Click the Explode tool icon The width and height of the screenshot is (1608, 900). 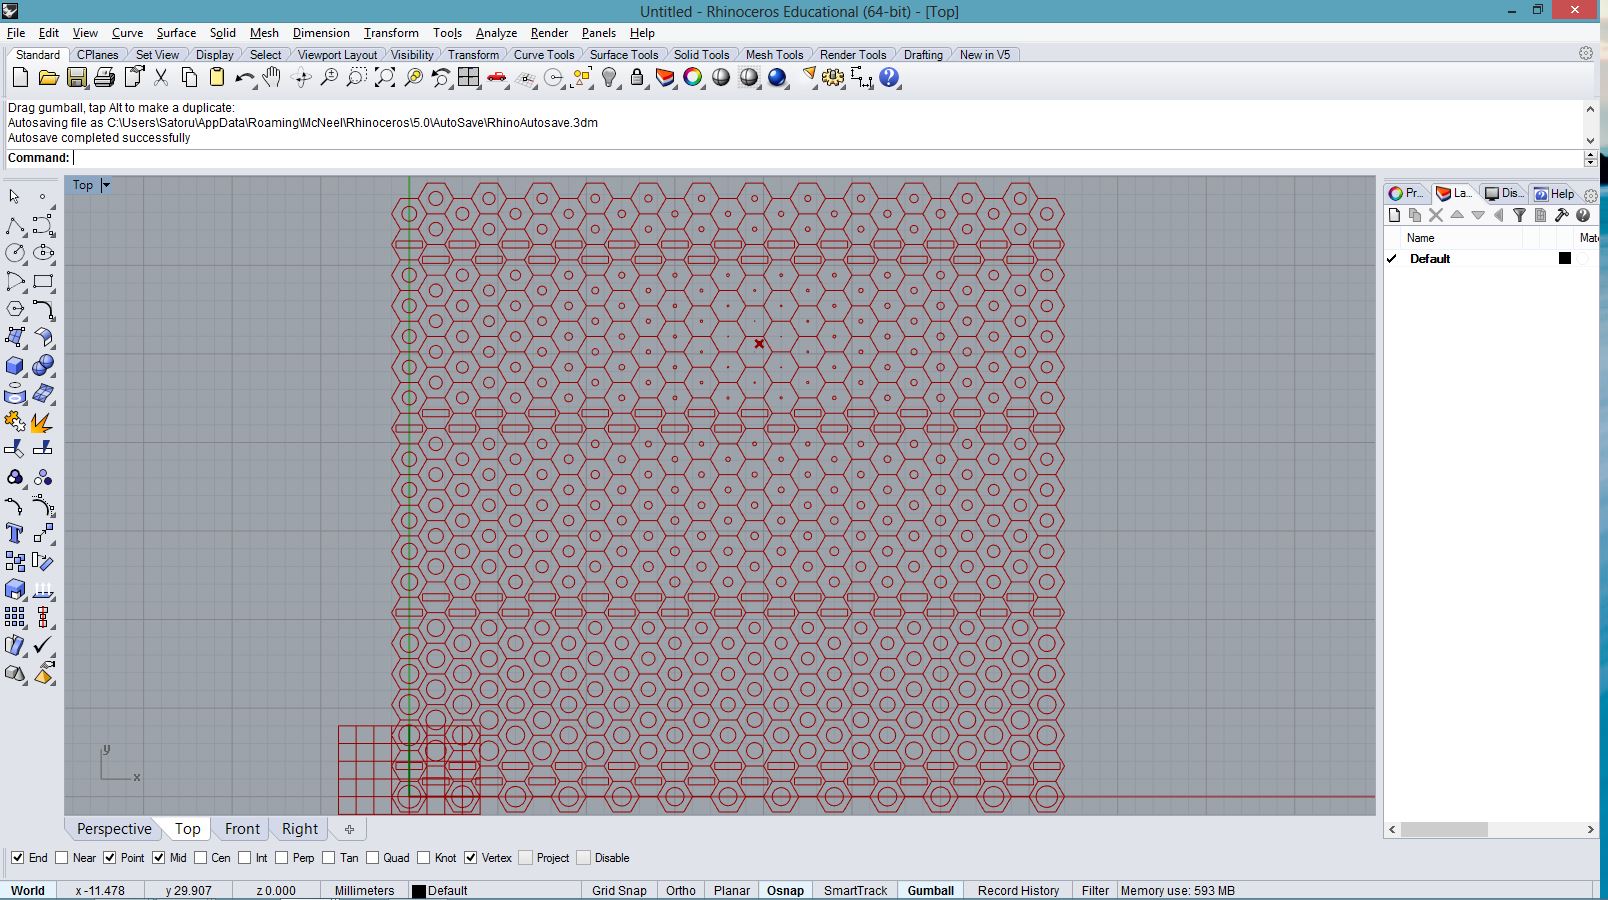click(x=42, y=422)
